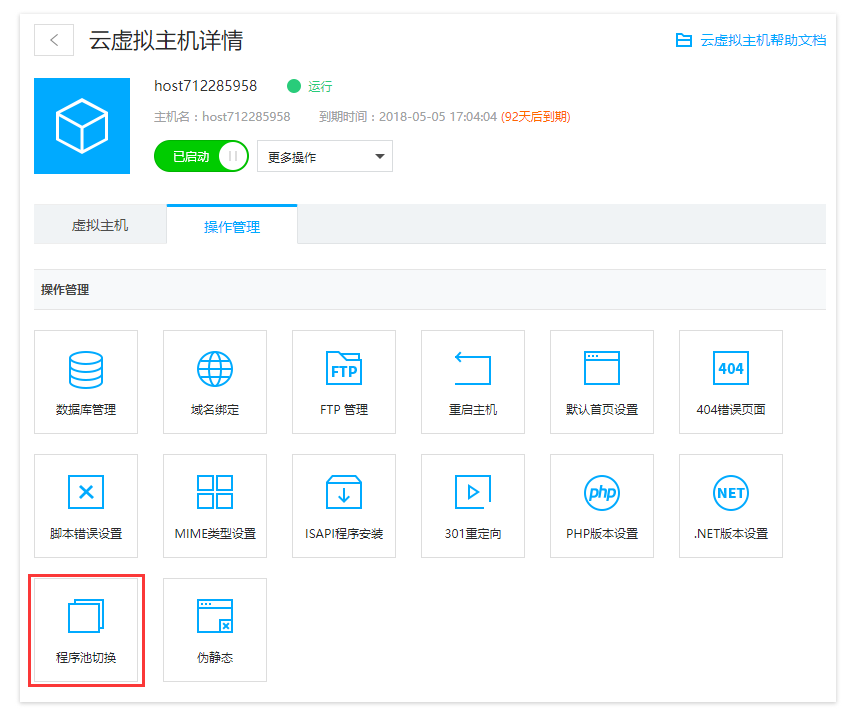
Task: Click the 数据库管理 label
Action: point(86,410)
